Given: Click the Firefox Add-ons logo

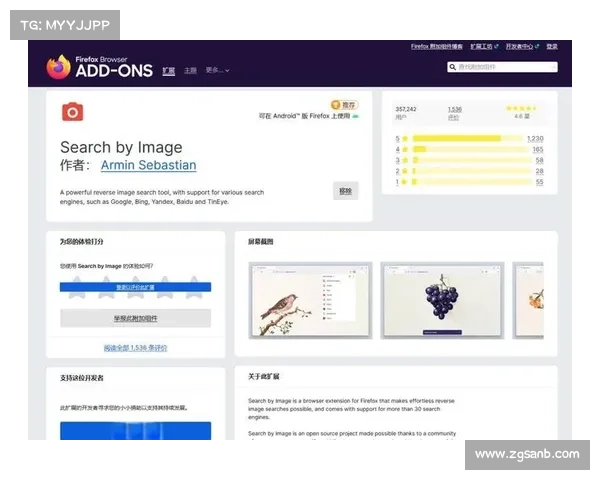Looking at the screenshot, I should click(x=99, y=67).
